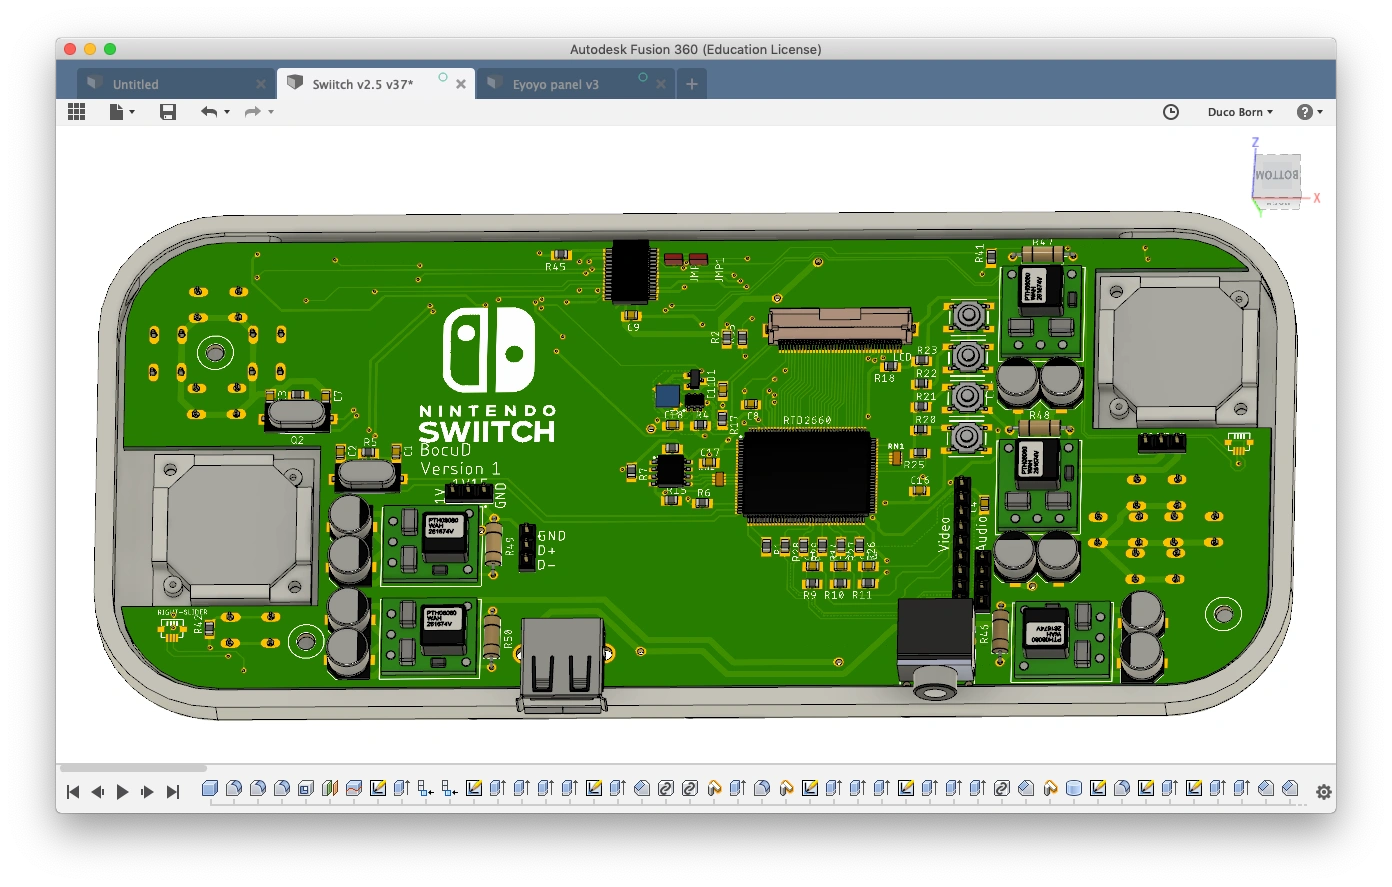
Task: Select the Cylinder feature in the timeline
Action: [1074, 788]
